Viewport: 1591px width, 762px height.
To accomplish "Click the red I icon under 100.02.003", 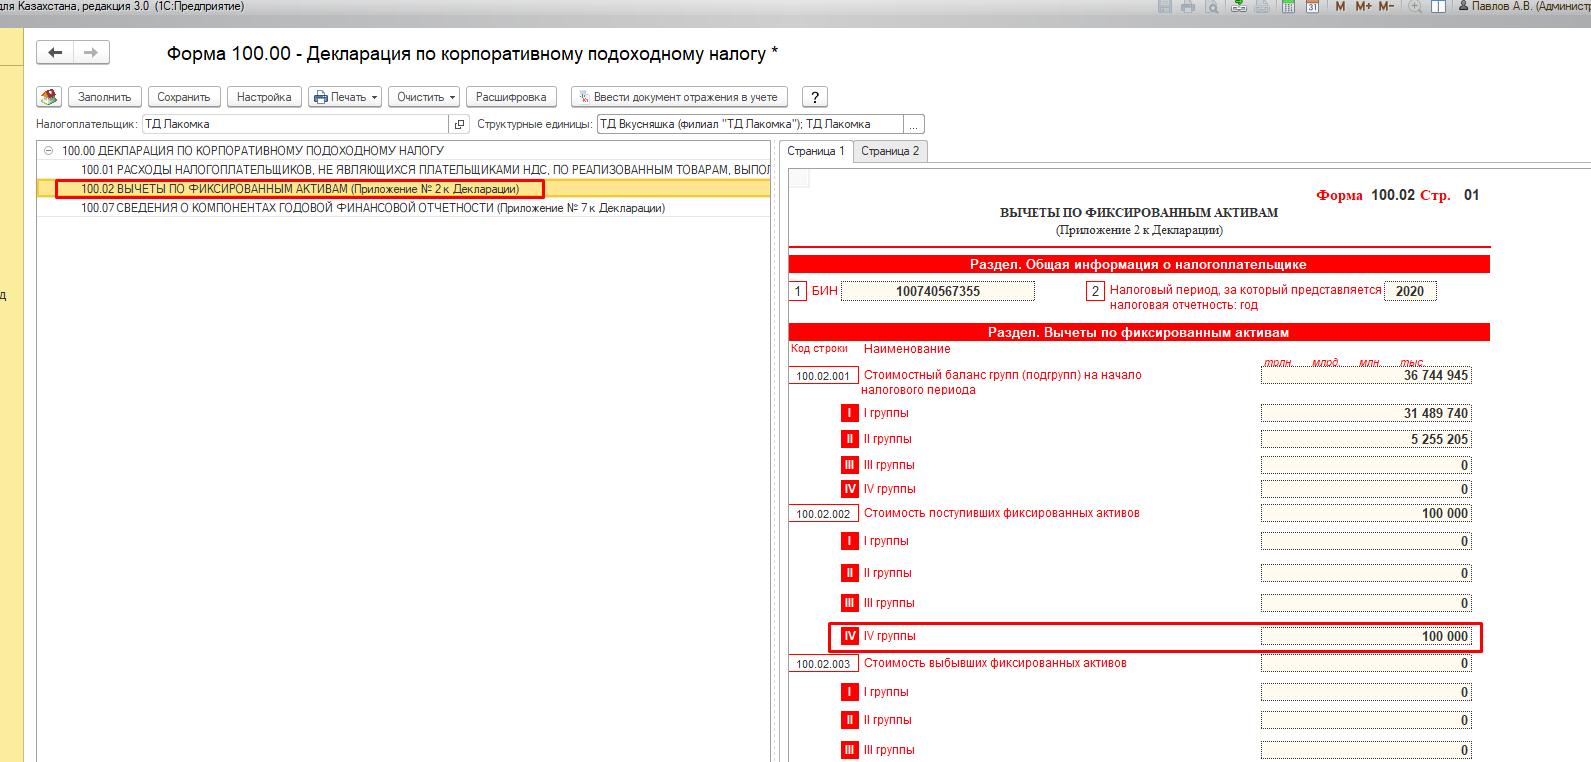I will click(x=850, y=692).
